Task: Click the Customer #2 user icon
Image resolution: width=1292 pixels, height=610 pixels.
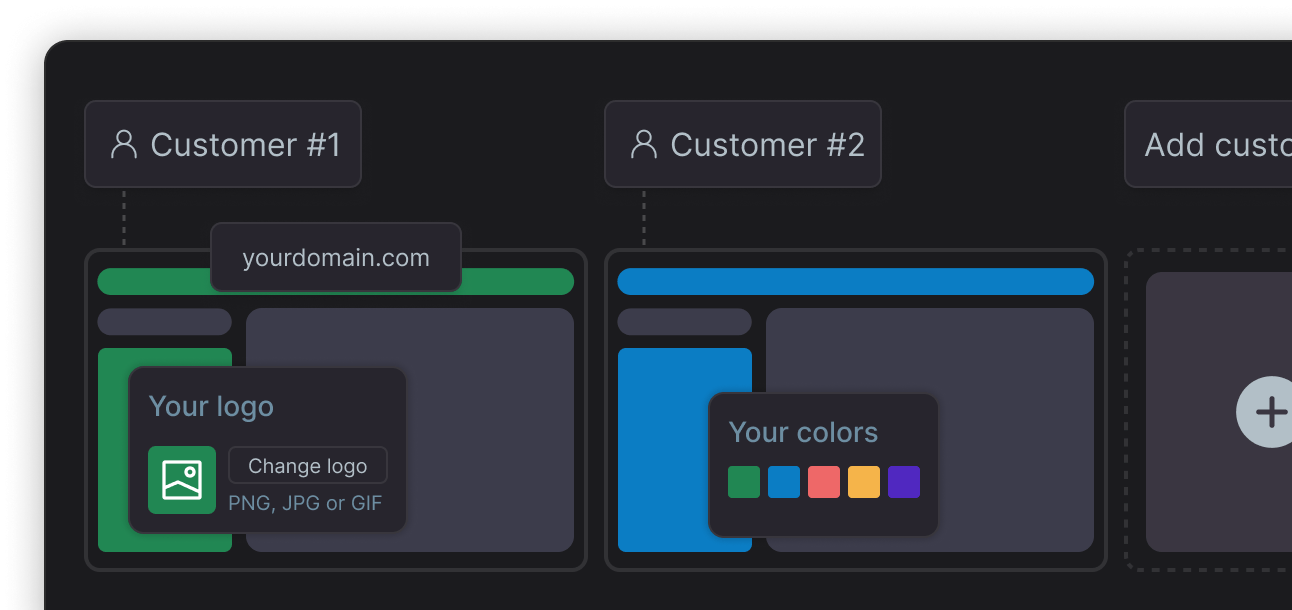Action: (x=644, y=144)
